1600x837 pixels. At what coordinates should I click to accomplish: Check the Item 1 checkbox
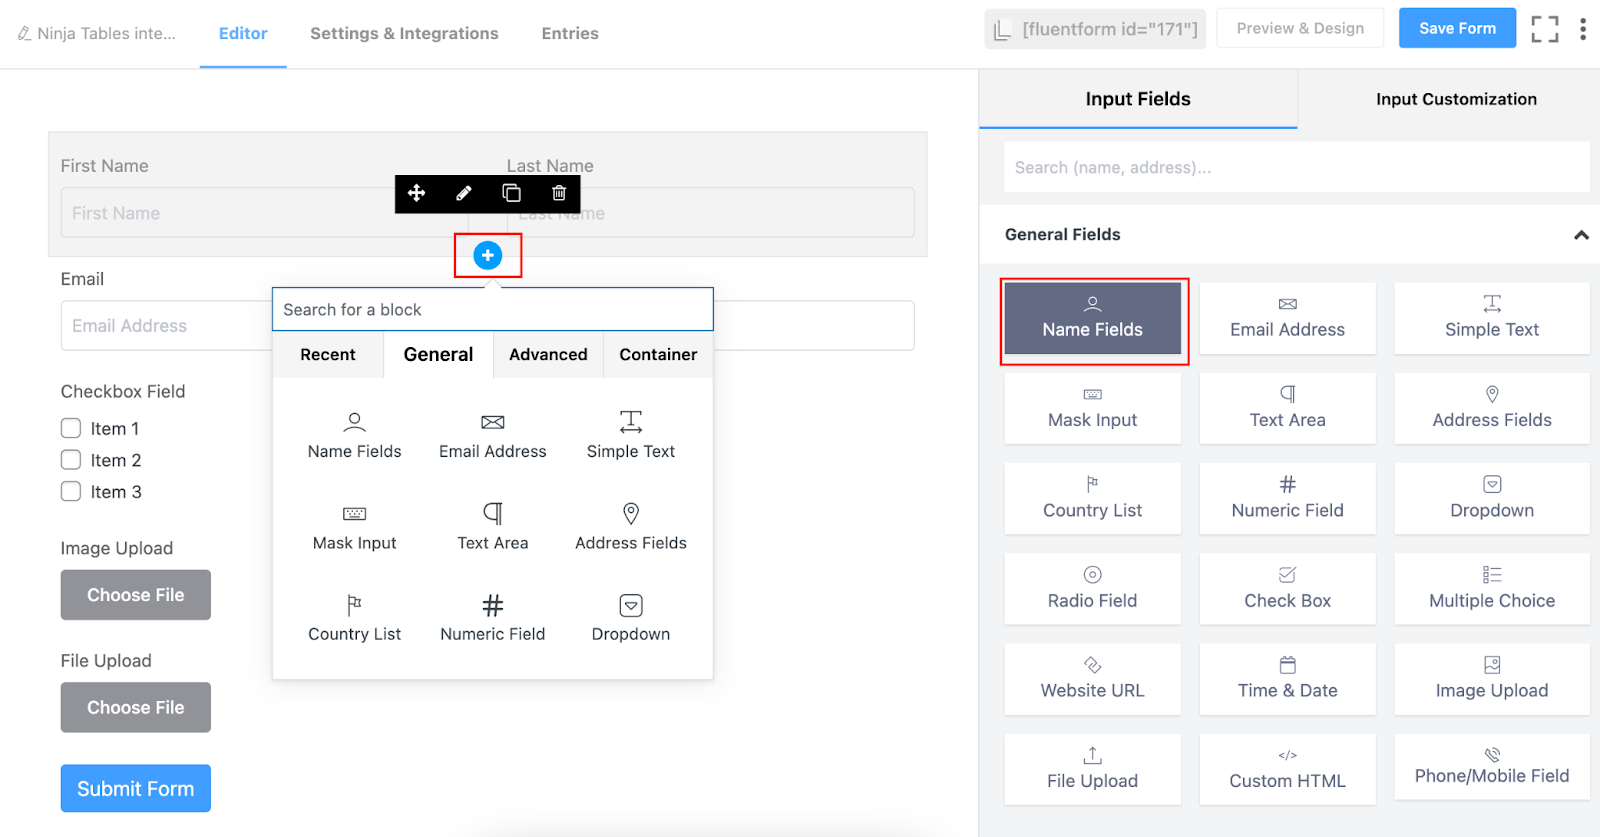[x=71, y=428]
